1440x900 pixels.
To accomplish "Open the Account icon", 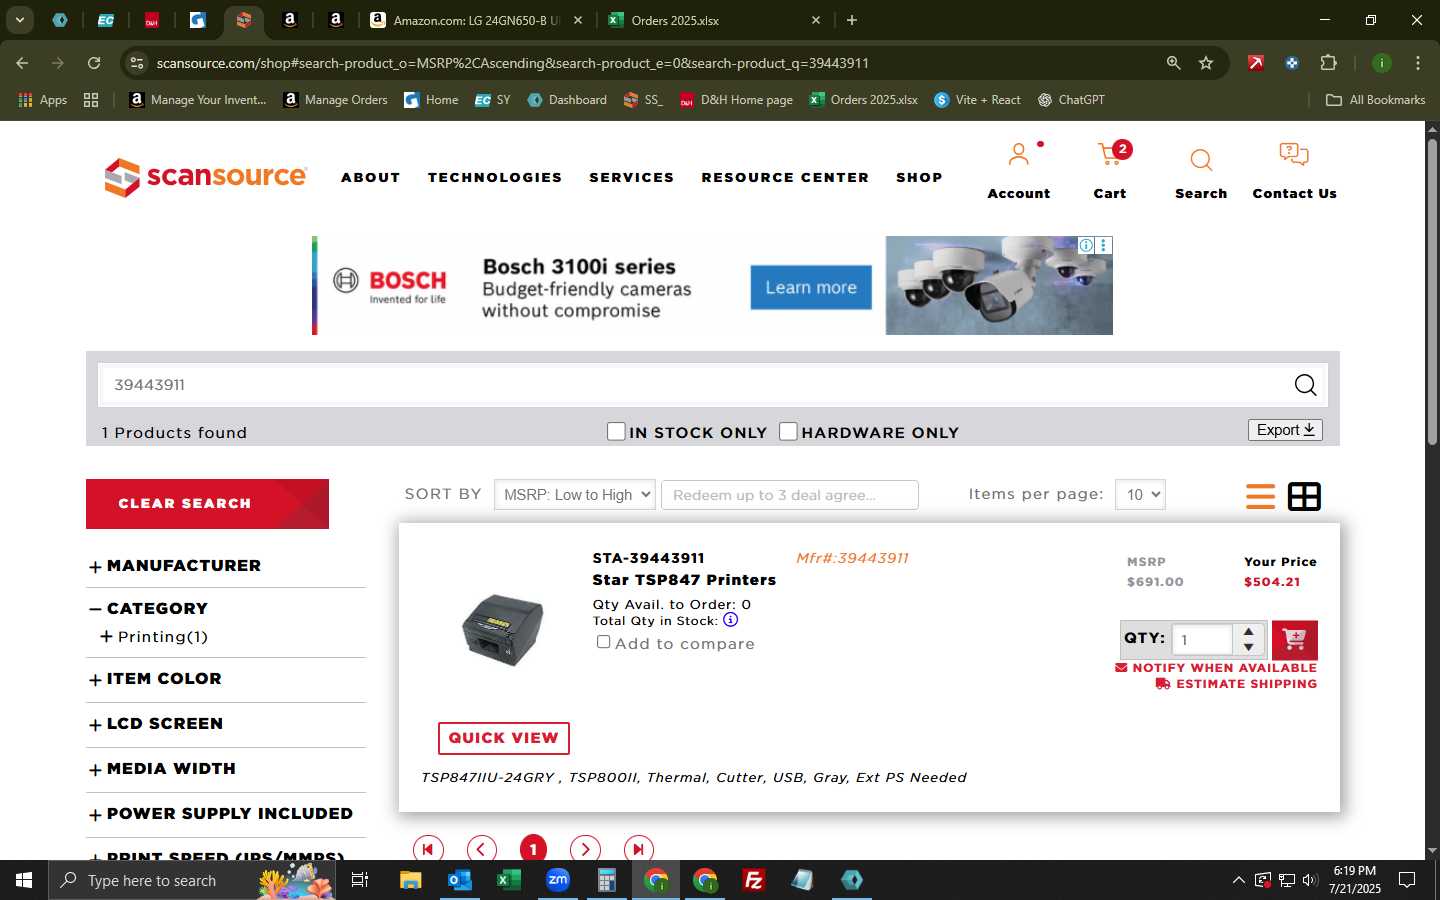I will (x=1018, y=155).
